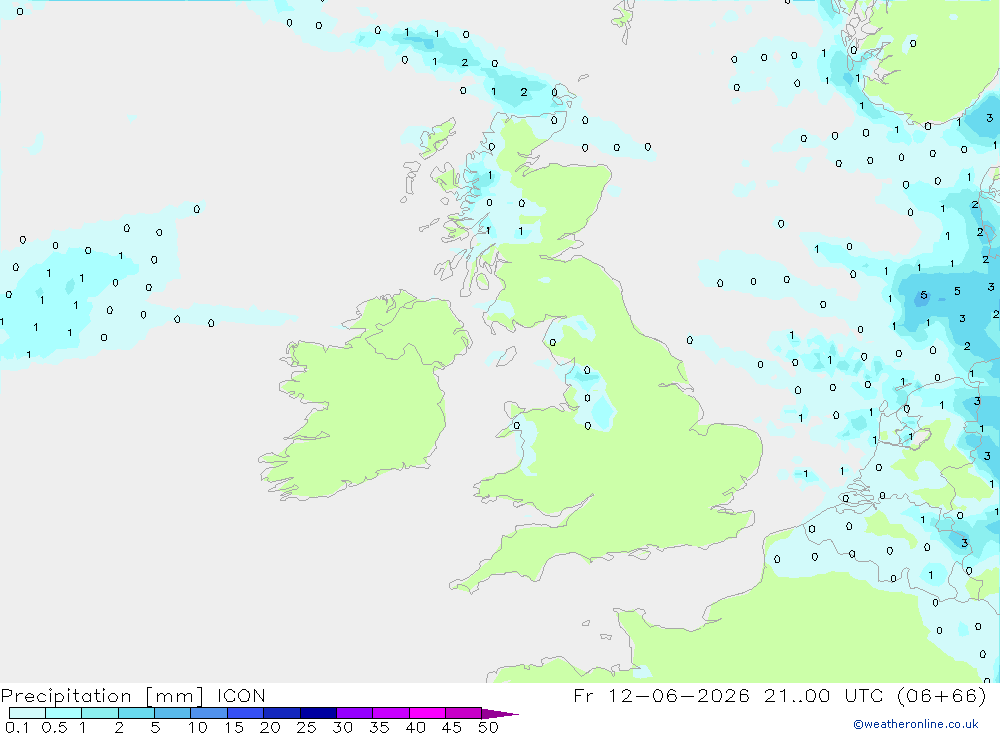This screenshot has width=1000, height=733.
Task: Click the 'Fr 12-06-2026' date text
Action: tap(661, 695)
